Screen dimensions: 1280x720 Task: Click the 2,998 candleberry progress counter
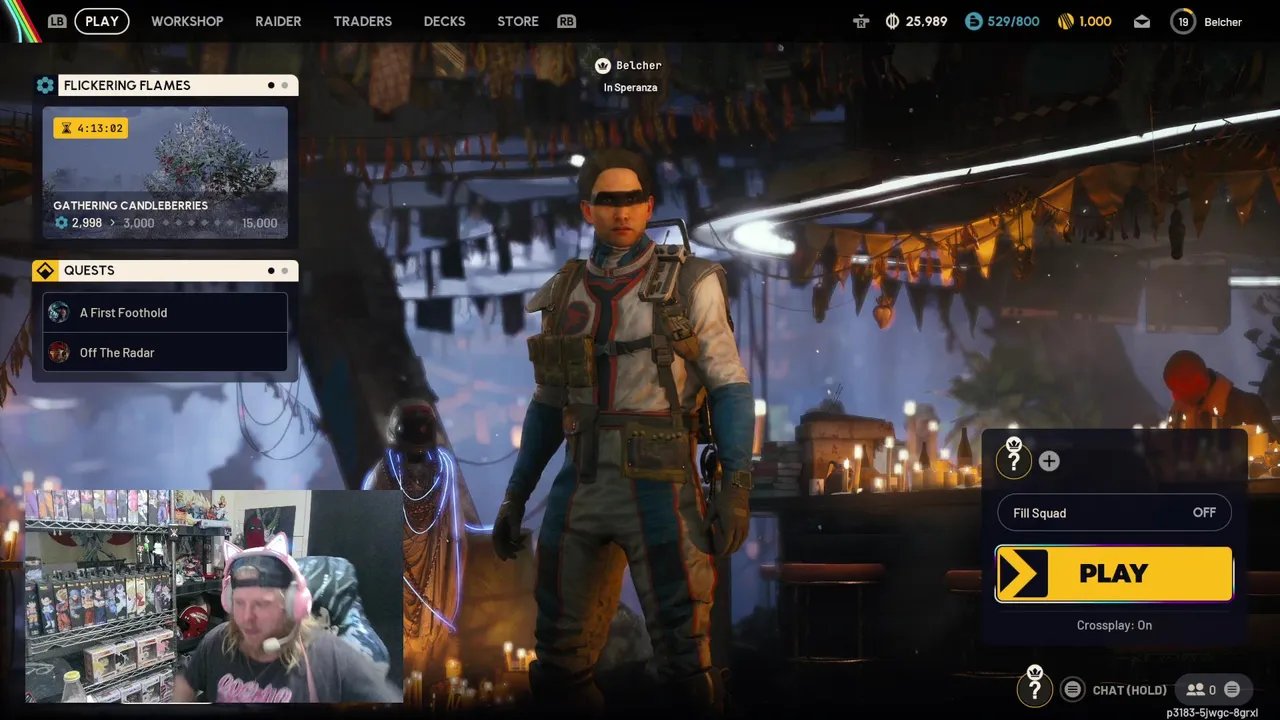click(x=79, y=223)
